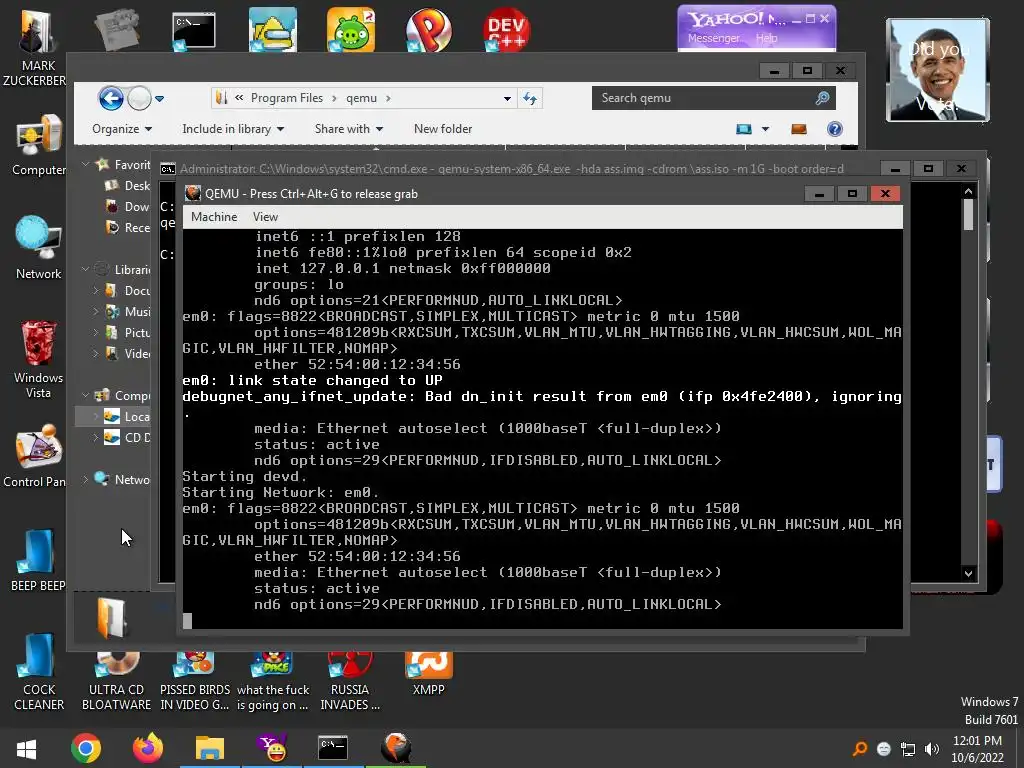1024x768 pixels.
Task: Open the Organize menu in Explorer
Action: (122, 129)
